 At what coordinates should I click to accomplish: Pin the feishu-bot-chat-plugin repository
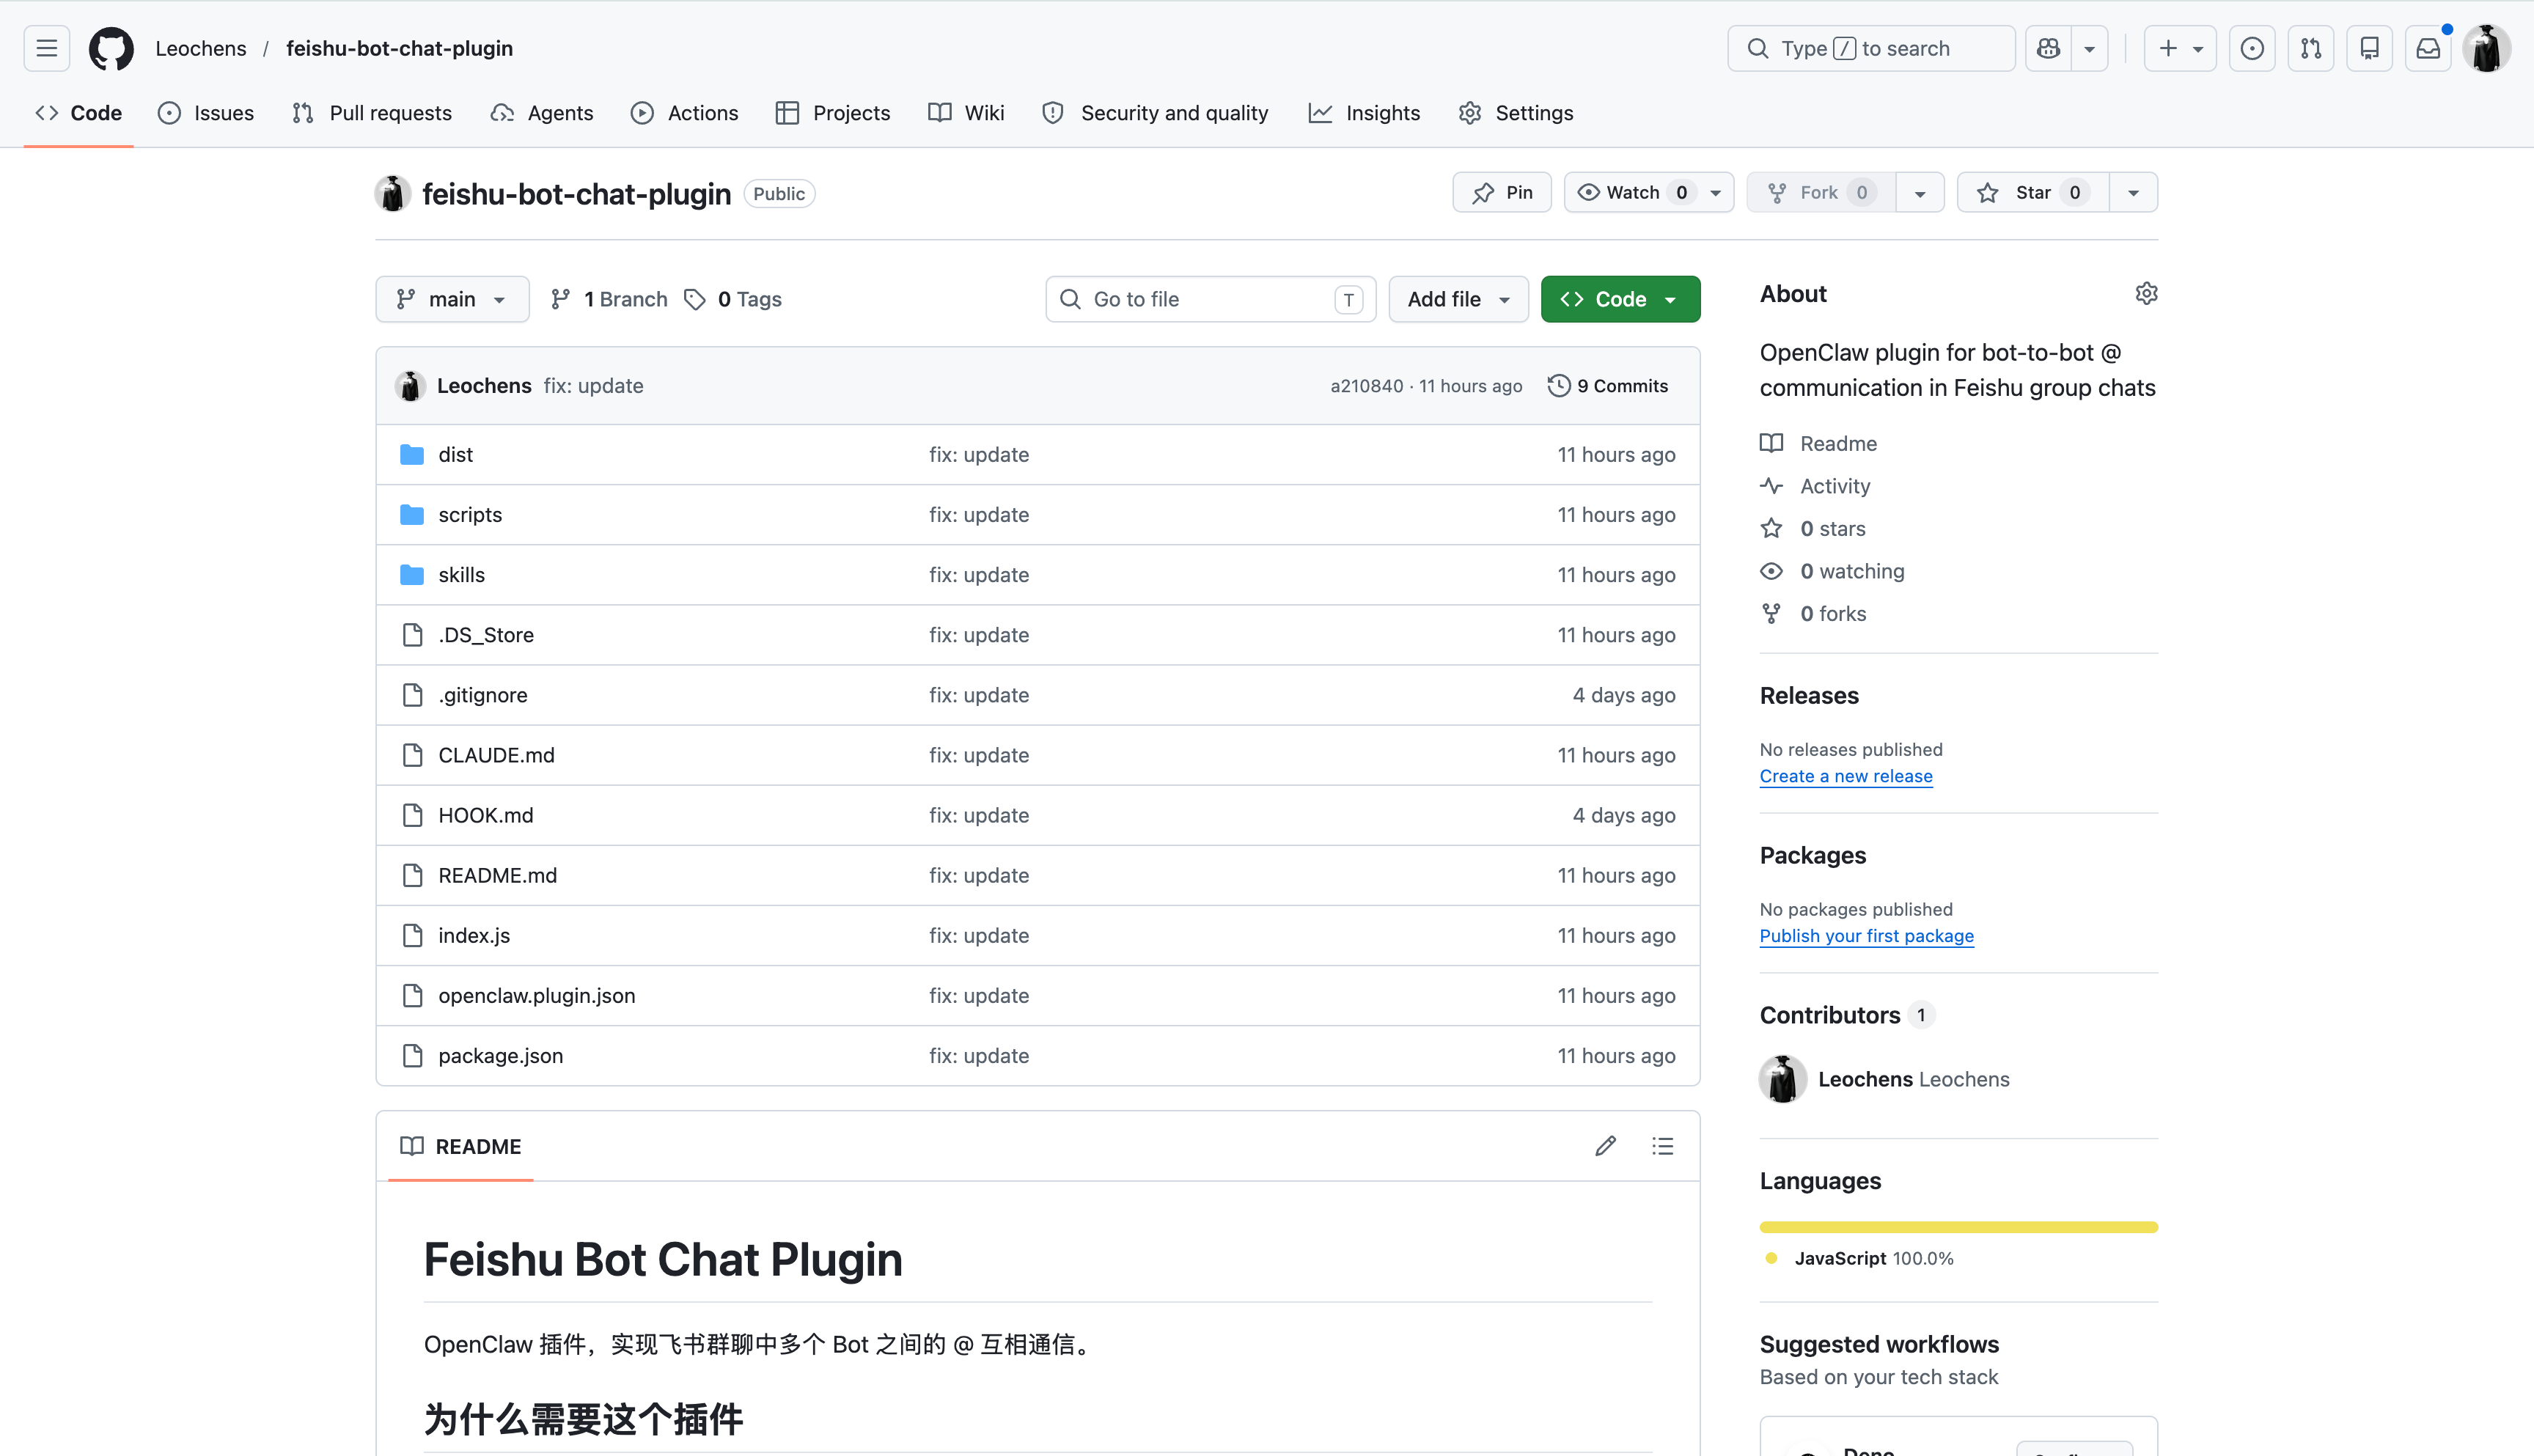pos(1502,192)
